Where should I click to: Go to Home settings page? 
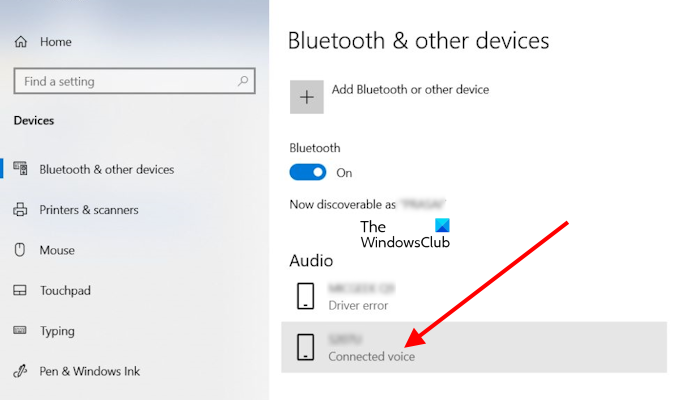(x=56, y=42)
